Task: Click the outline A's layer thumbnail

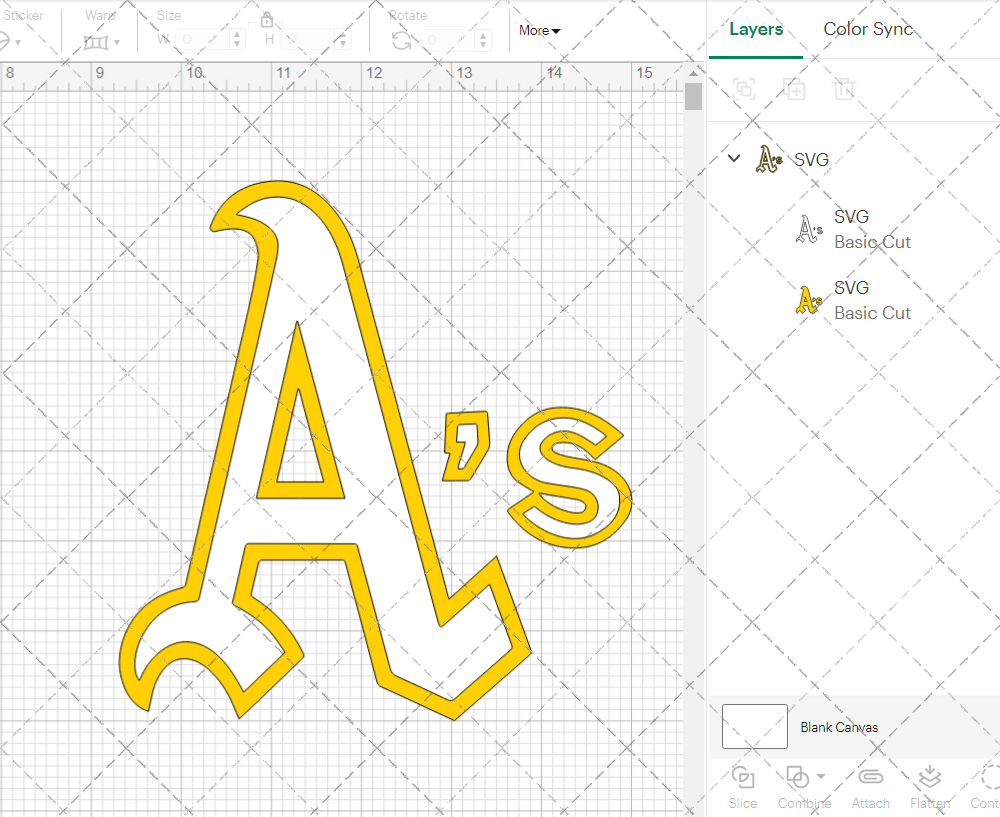Action: pyautogui.click(x=809, y=230)
